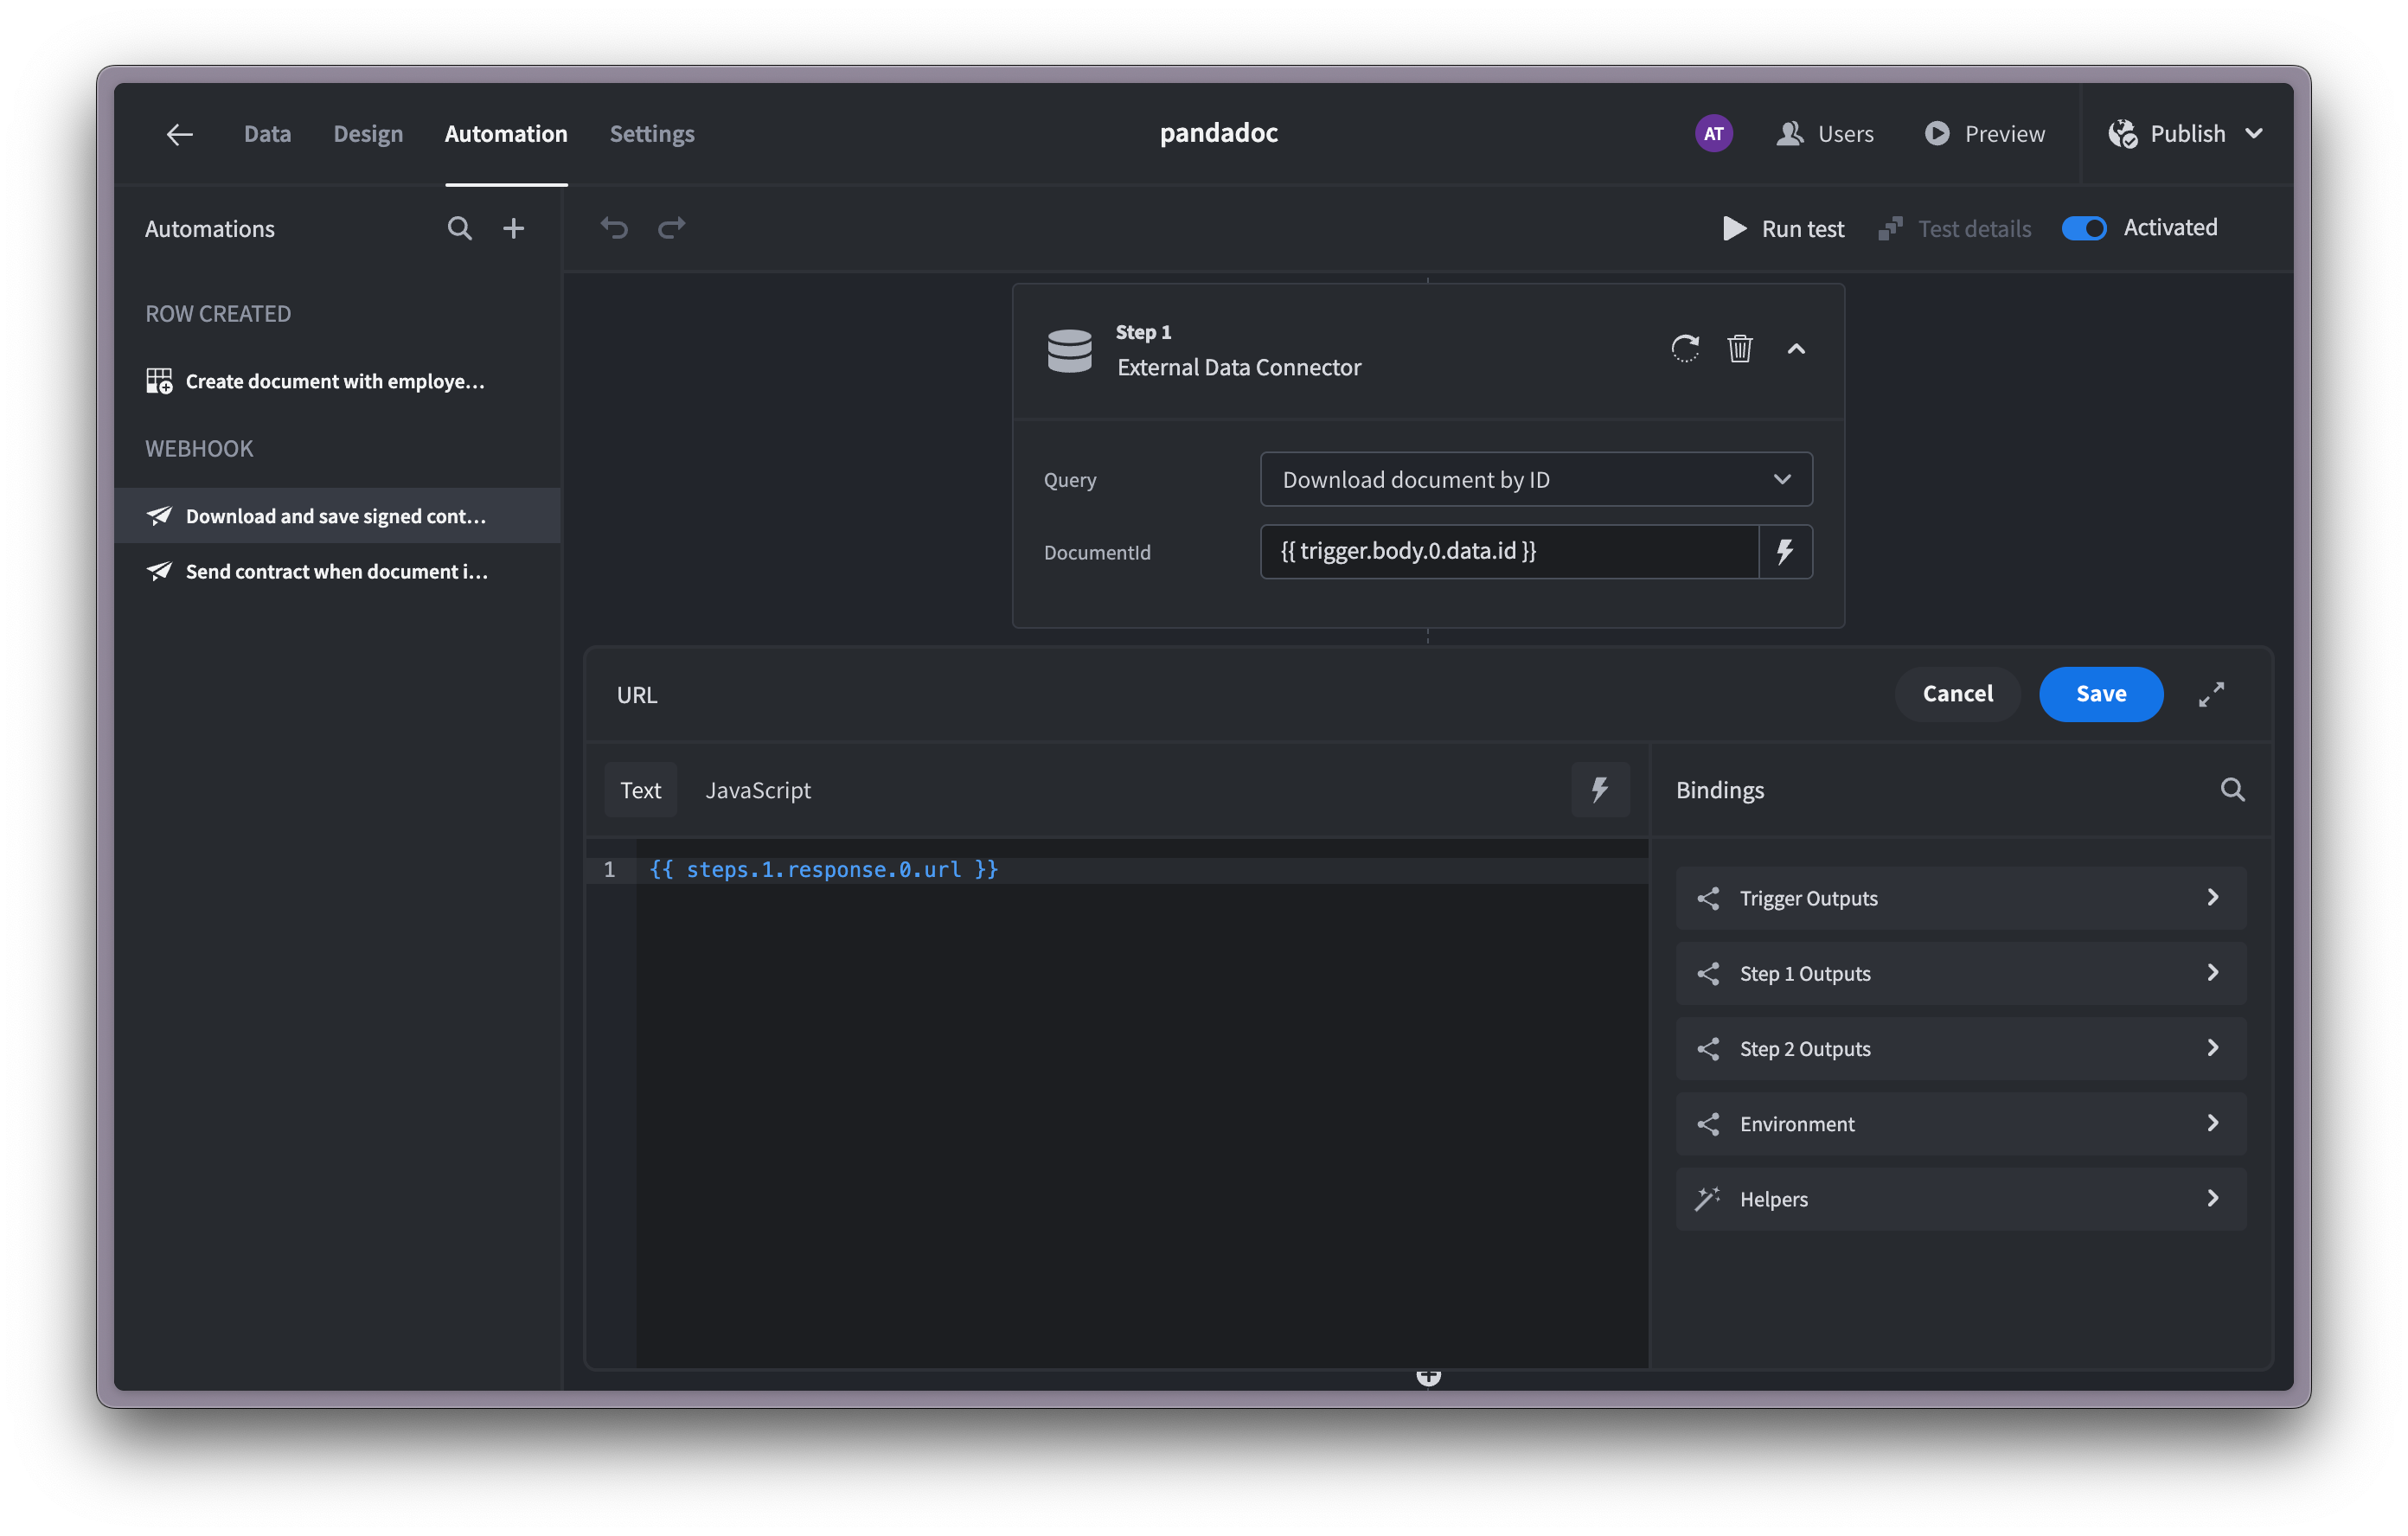2408x1536 pixels.
Task: Collapse Step 1 with chevron
Action: click(1796, 348)
